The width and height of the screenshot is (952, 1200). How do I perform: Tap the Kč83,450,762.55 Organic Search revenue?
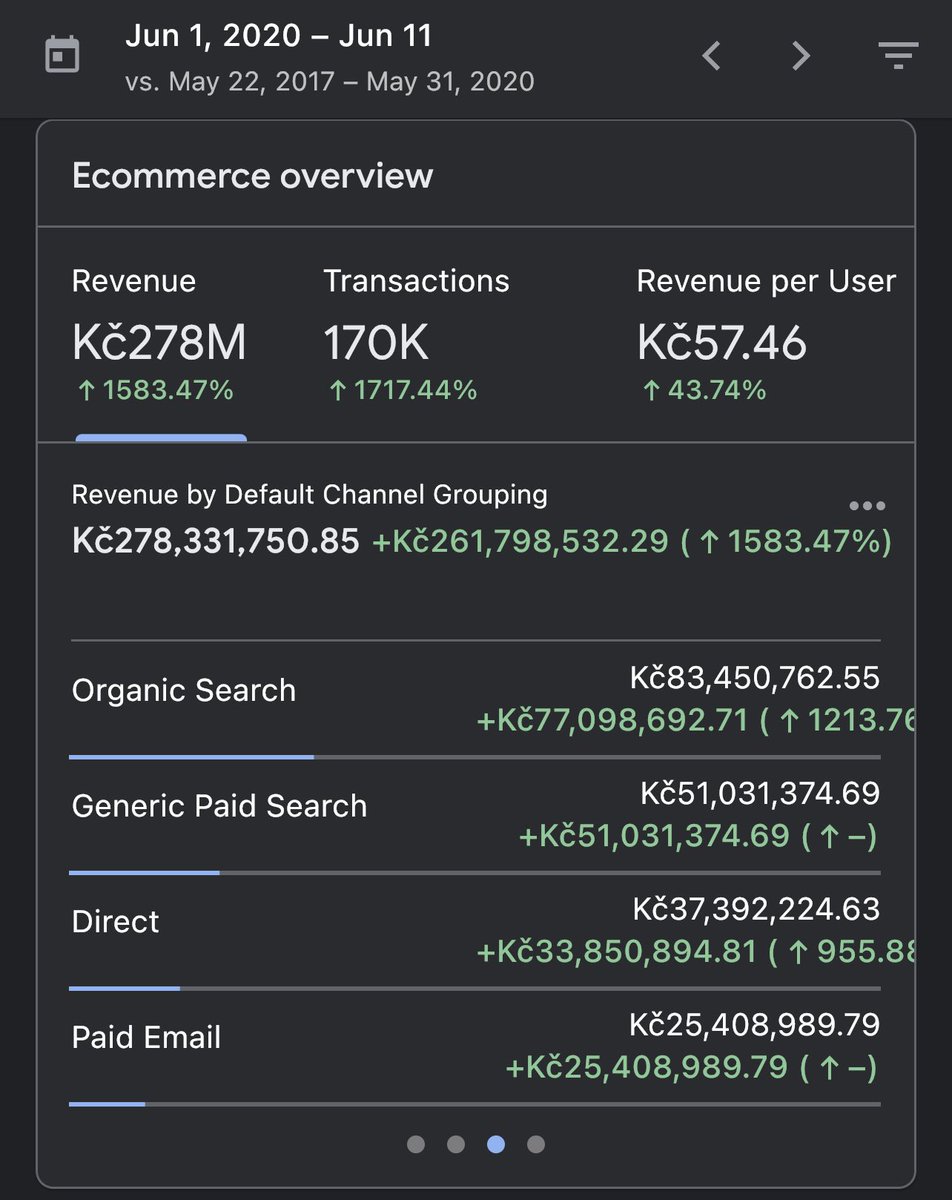pos(755,678)
